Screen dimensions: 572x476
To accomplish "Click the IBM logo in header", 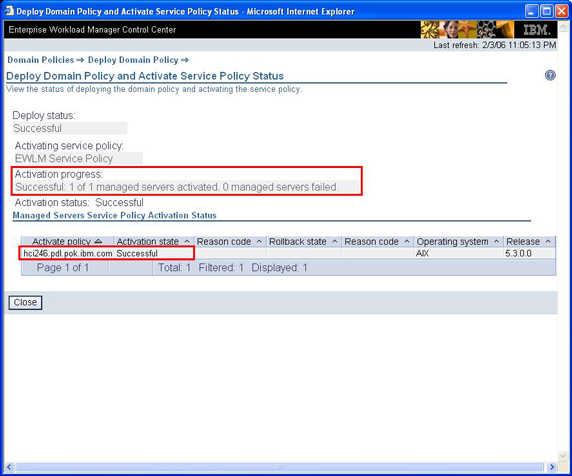I will coord(536,30).
